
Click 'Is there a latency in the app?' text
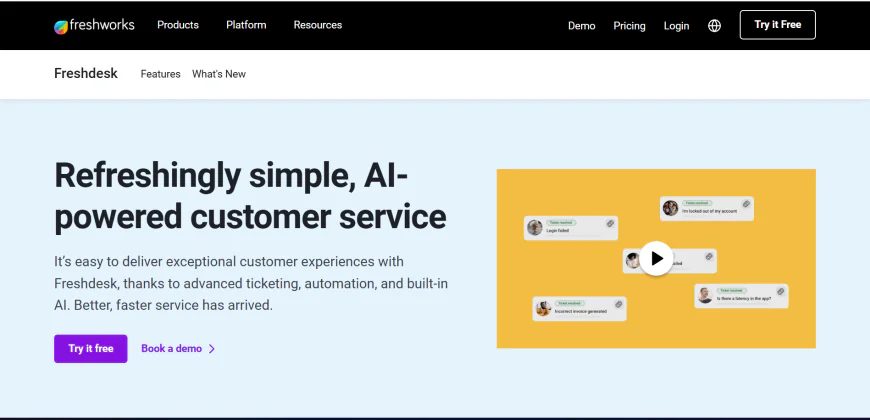(743, 298)
